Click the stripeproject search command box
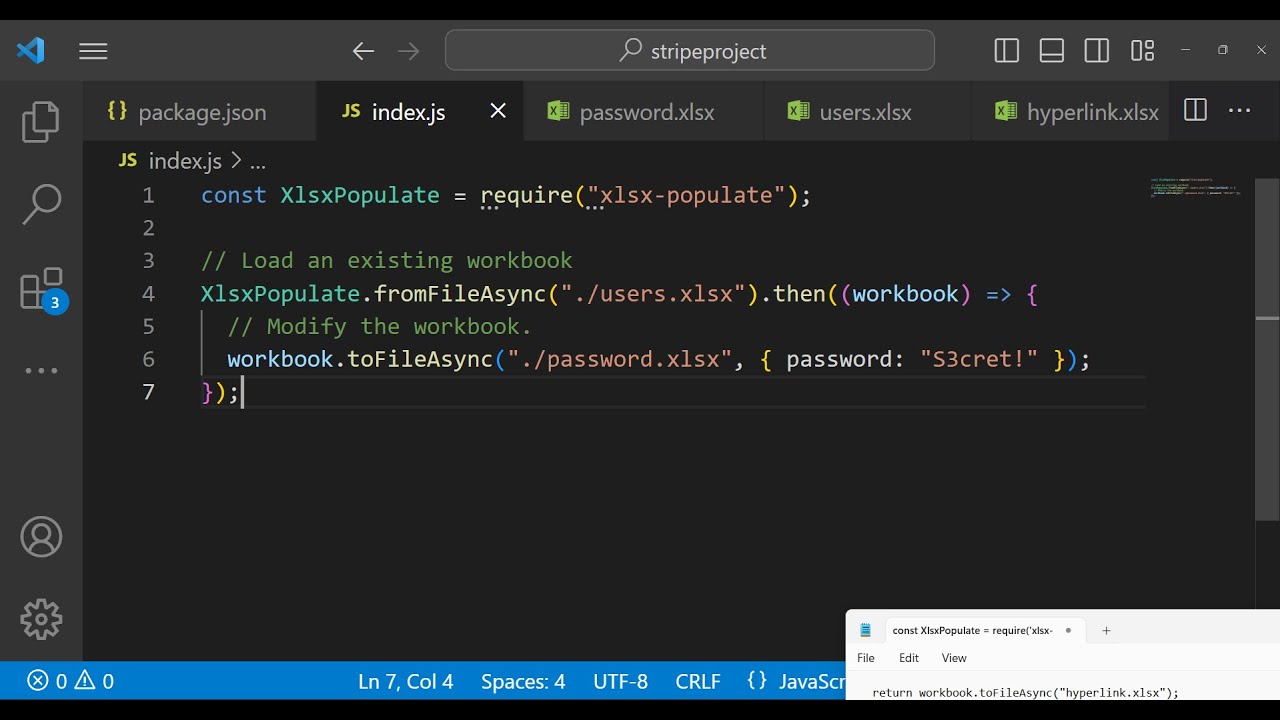The height and width of the screenshot is (720, 1280). click(690, 51)
